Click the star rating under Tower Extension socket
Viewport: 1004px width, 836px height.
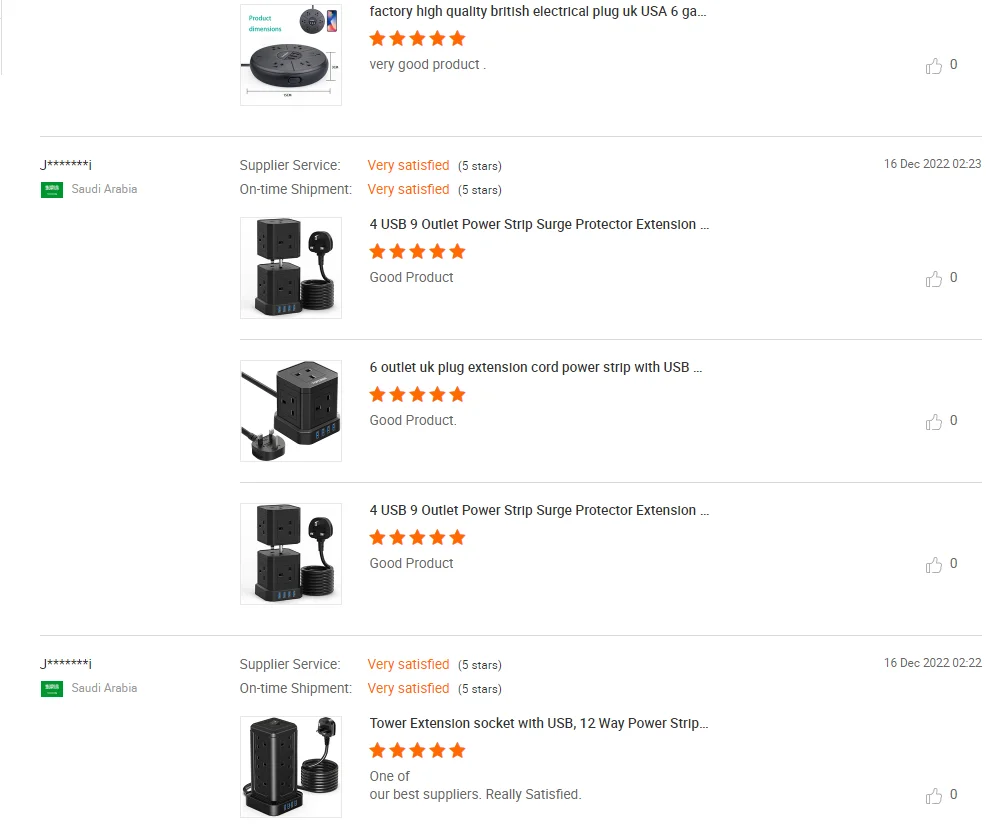[x=417, y=750]
